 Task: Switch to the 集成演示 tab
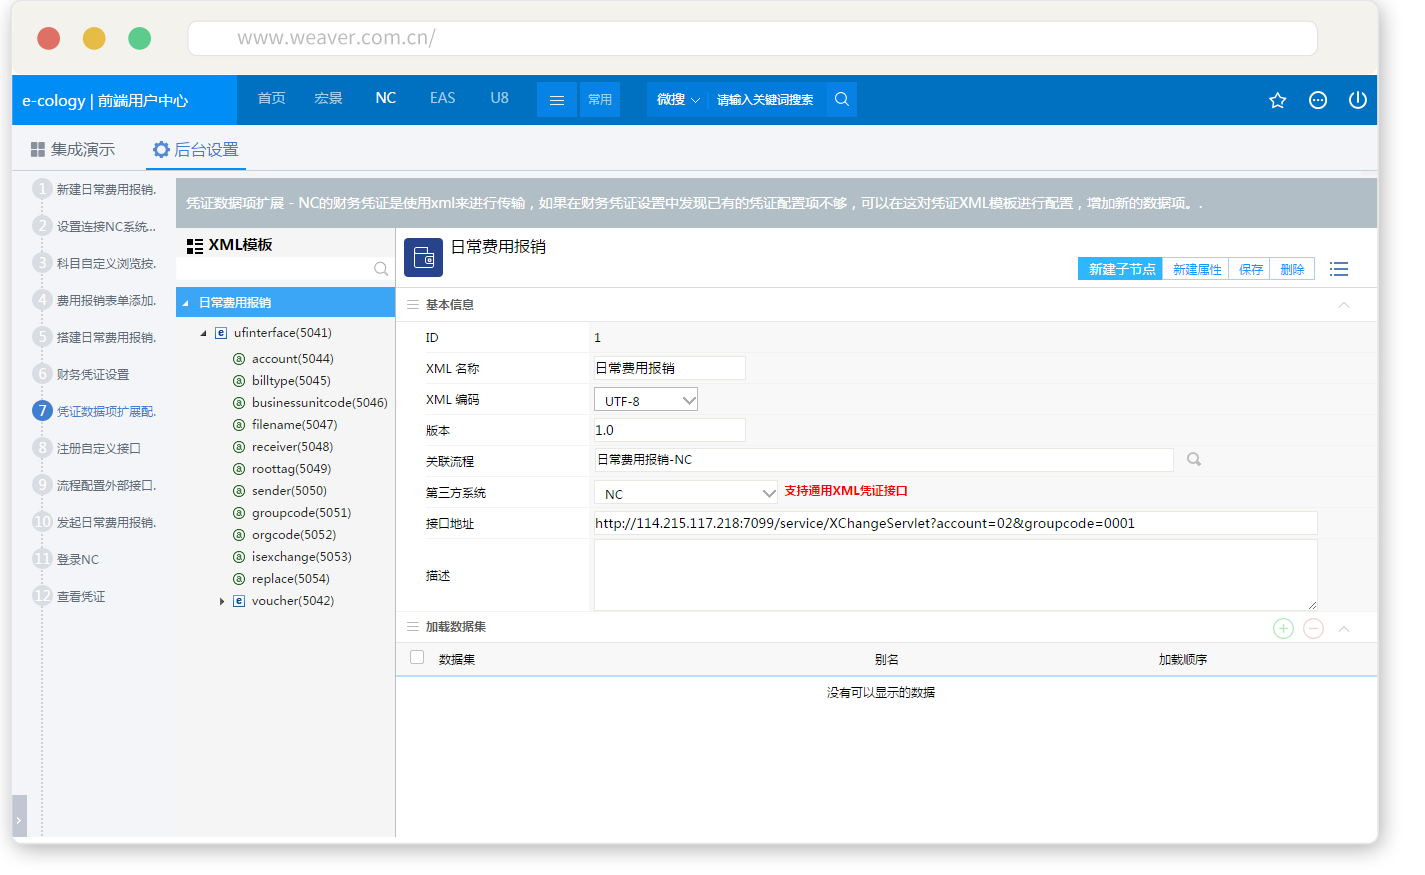[73, 149]
